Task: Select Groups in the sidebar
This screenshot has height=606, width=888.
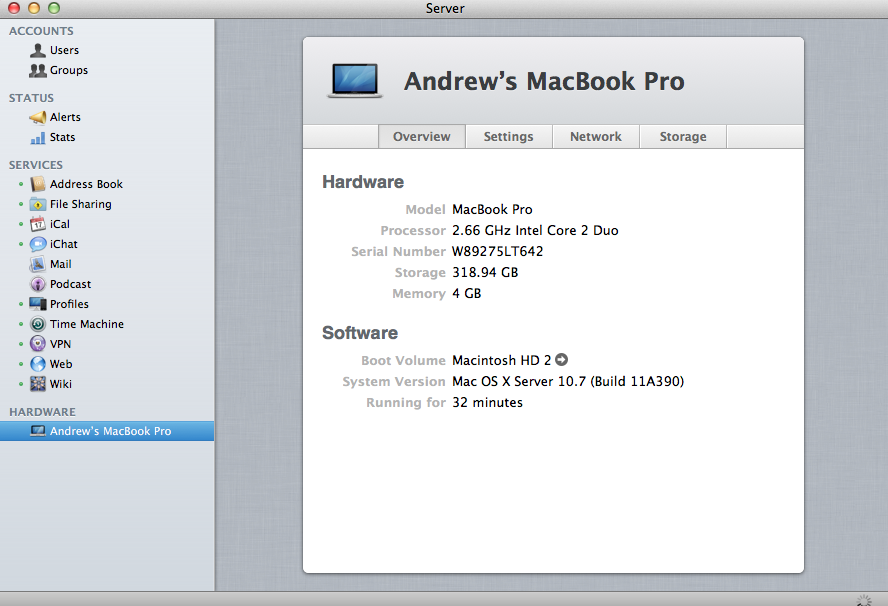Action: coord(107,70)
